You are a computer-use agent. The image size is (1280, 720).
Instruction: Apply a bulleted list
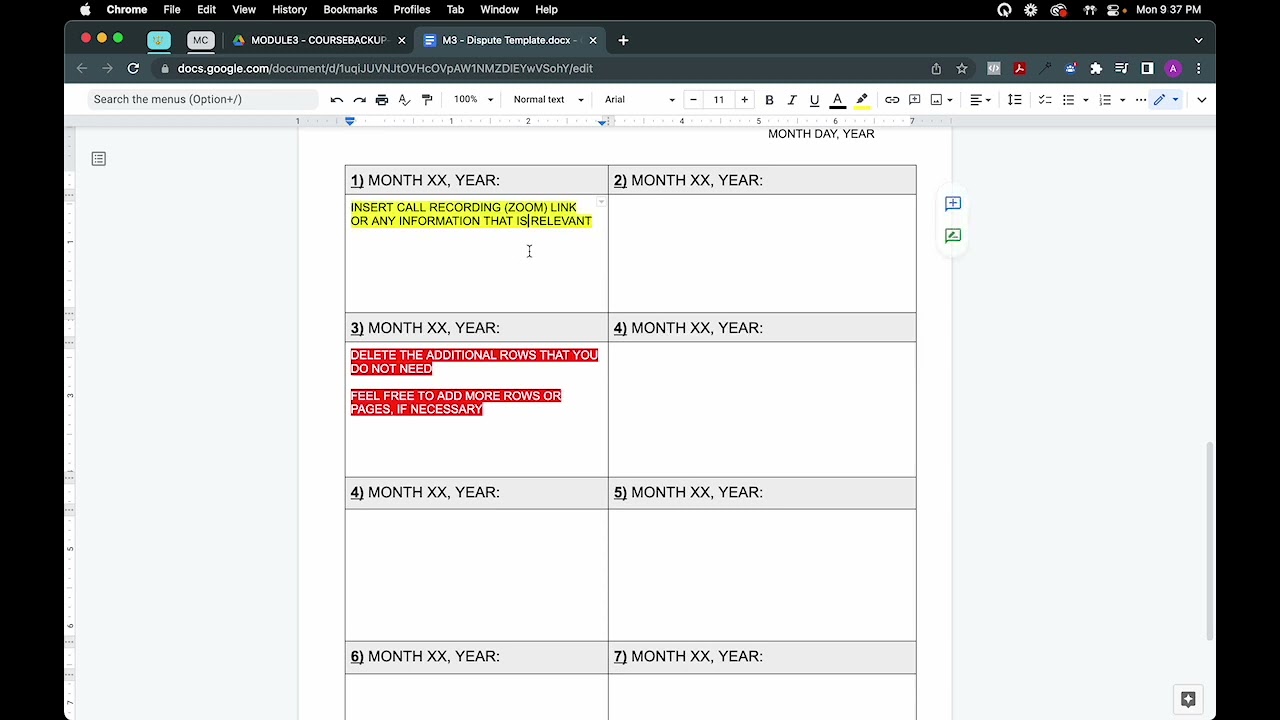coord(1068,99)
